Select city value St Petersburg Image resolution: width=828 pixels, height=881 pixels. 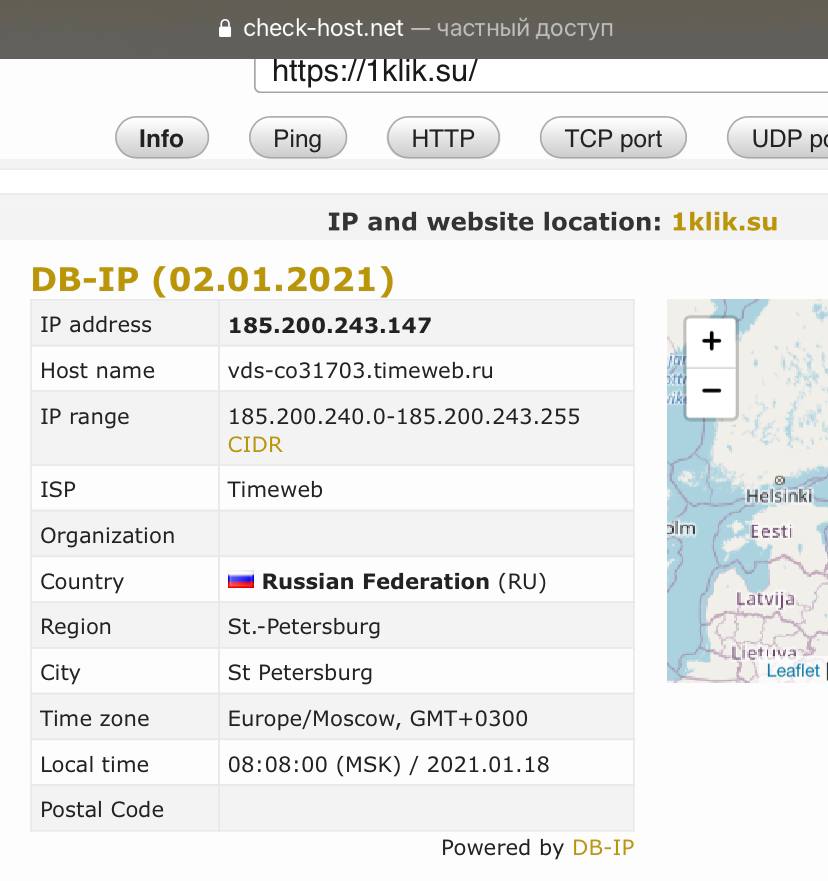[300, 673]
